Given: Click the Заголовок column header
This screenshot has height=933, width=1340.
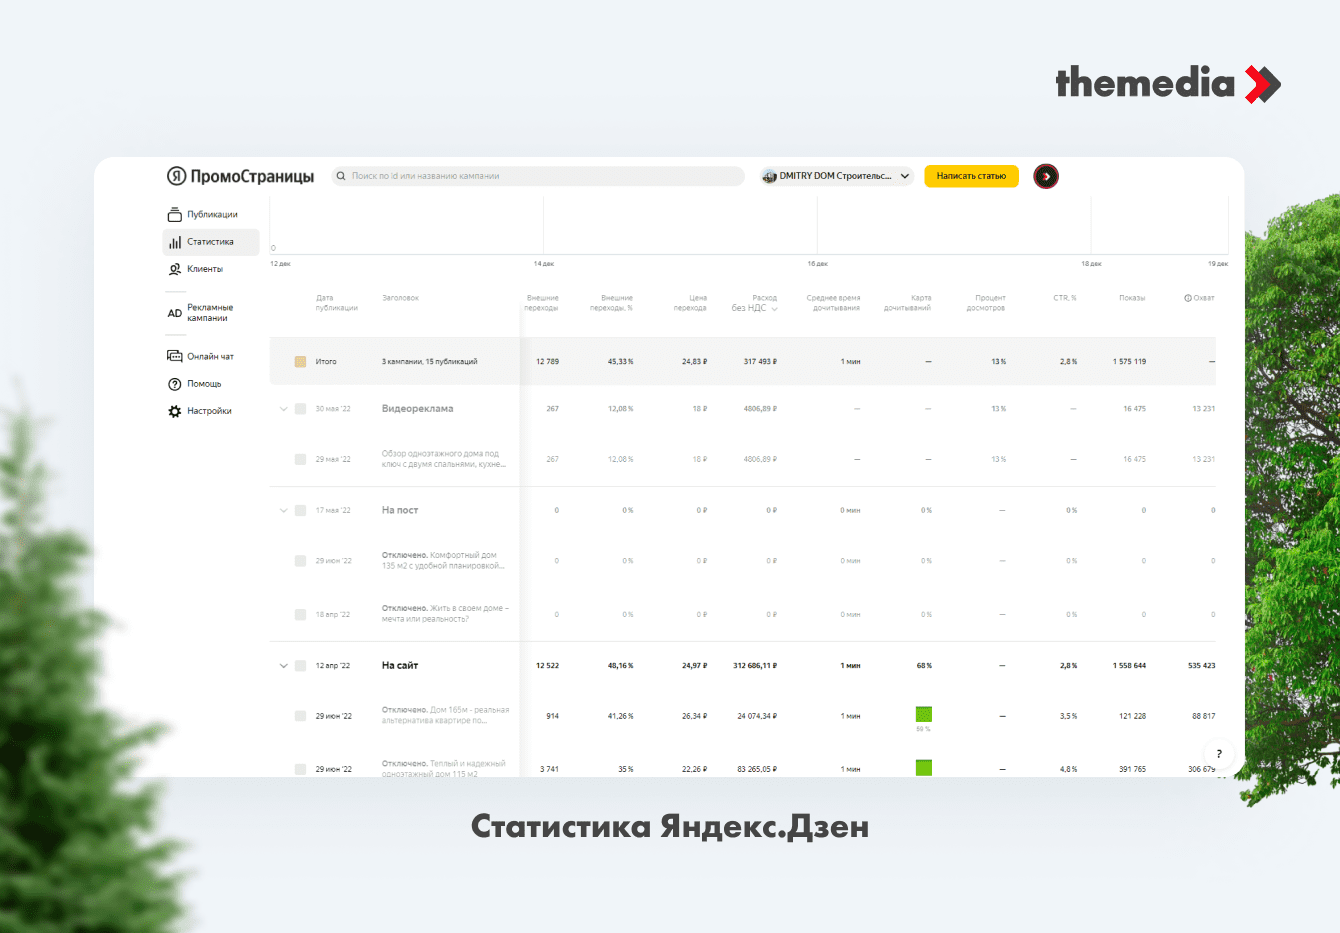Looking at the screenshot, I should coord(400,298).
